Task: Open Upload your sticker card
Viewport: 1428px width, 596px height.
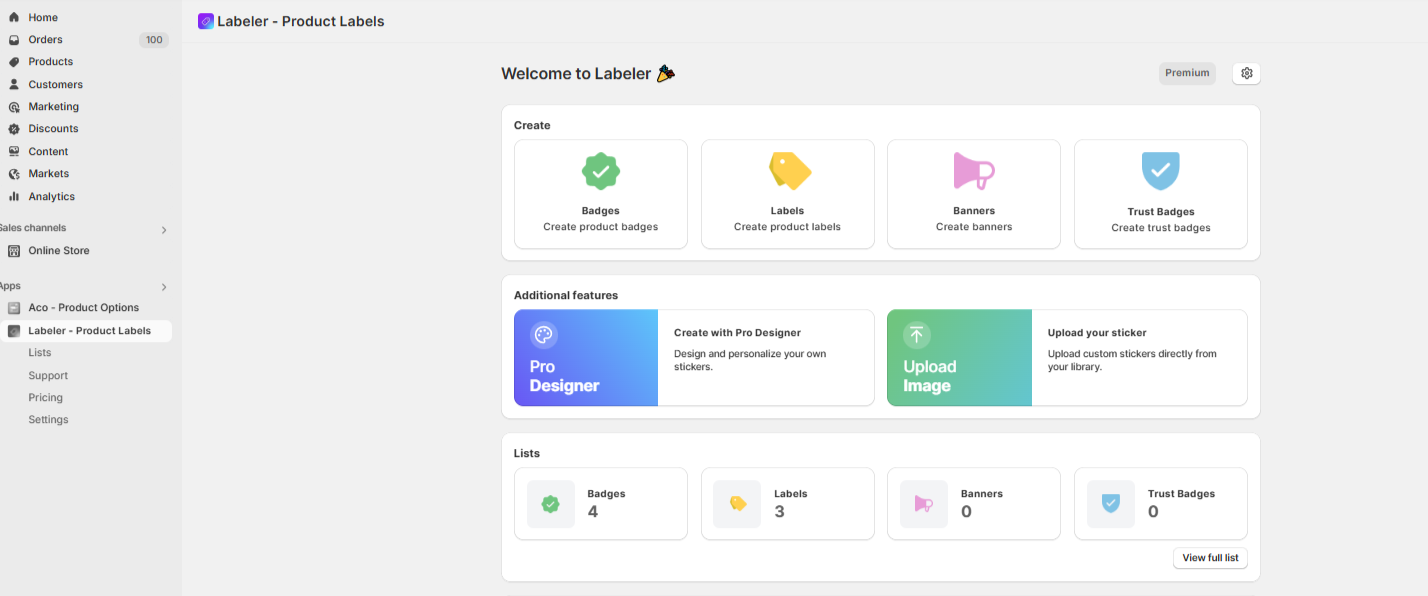Action: tap(1067, 358)
